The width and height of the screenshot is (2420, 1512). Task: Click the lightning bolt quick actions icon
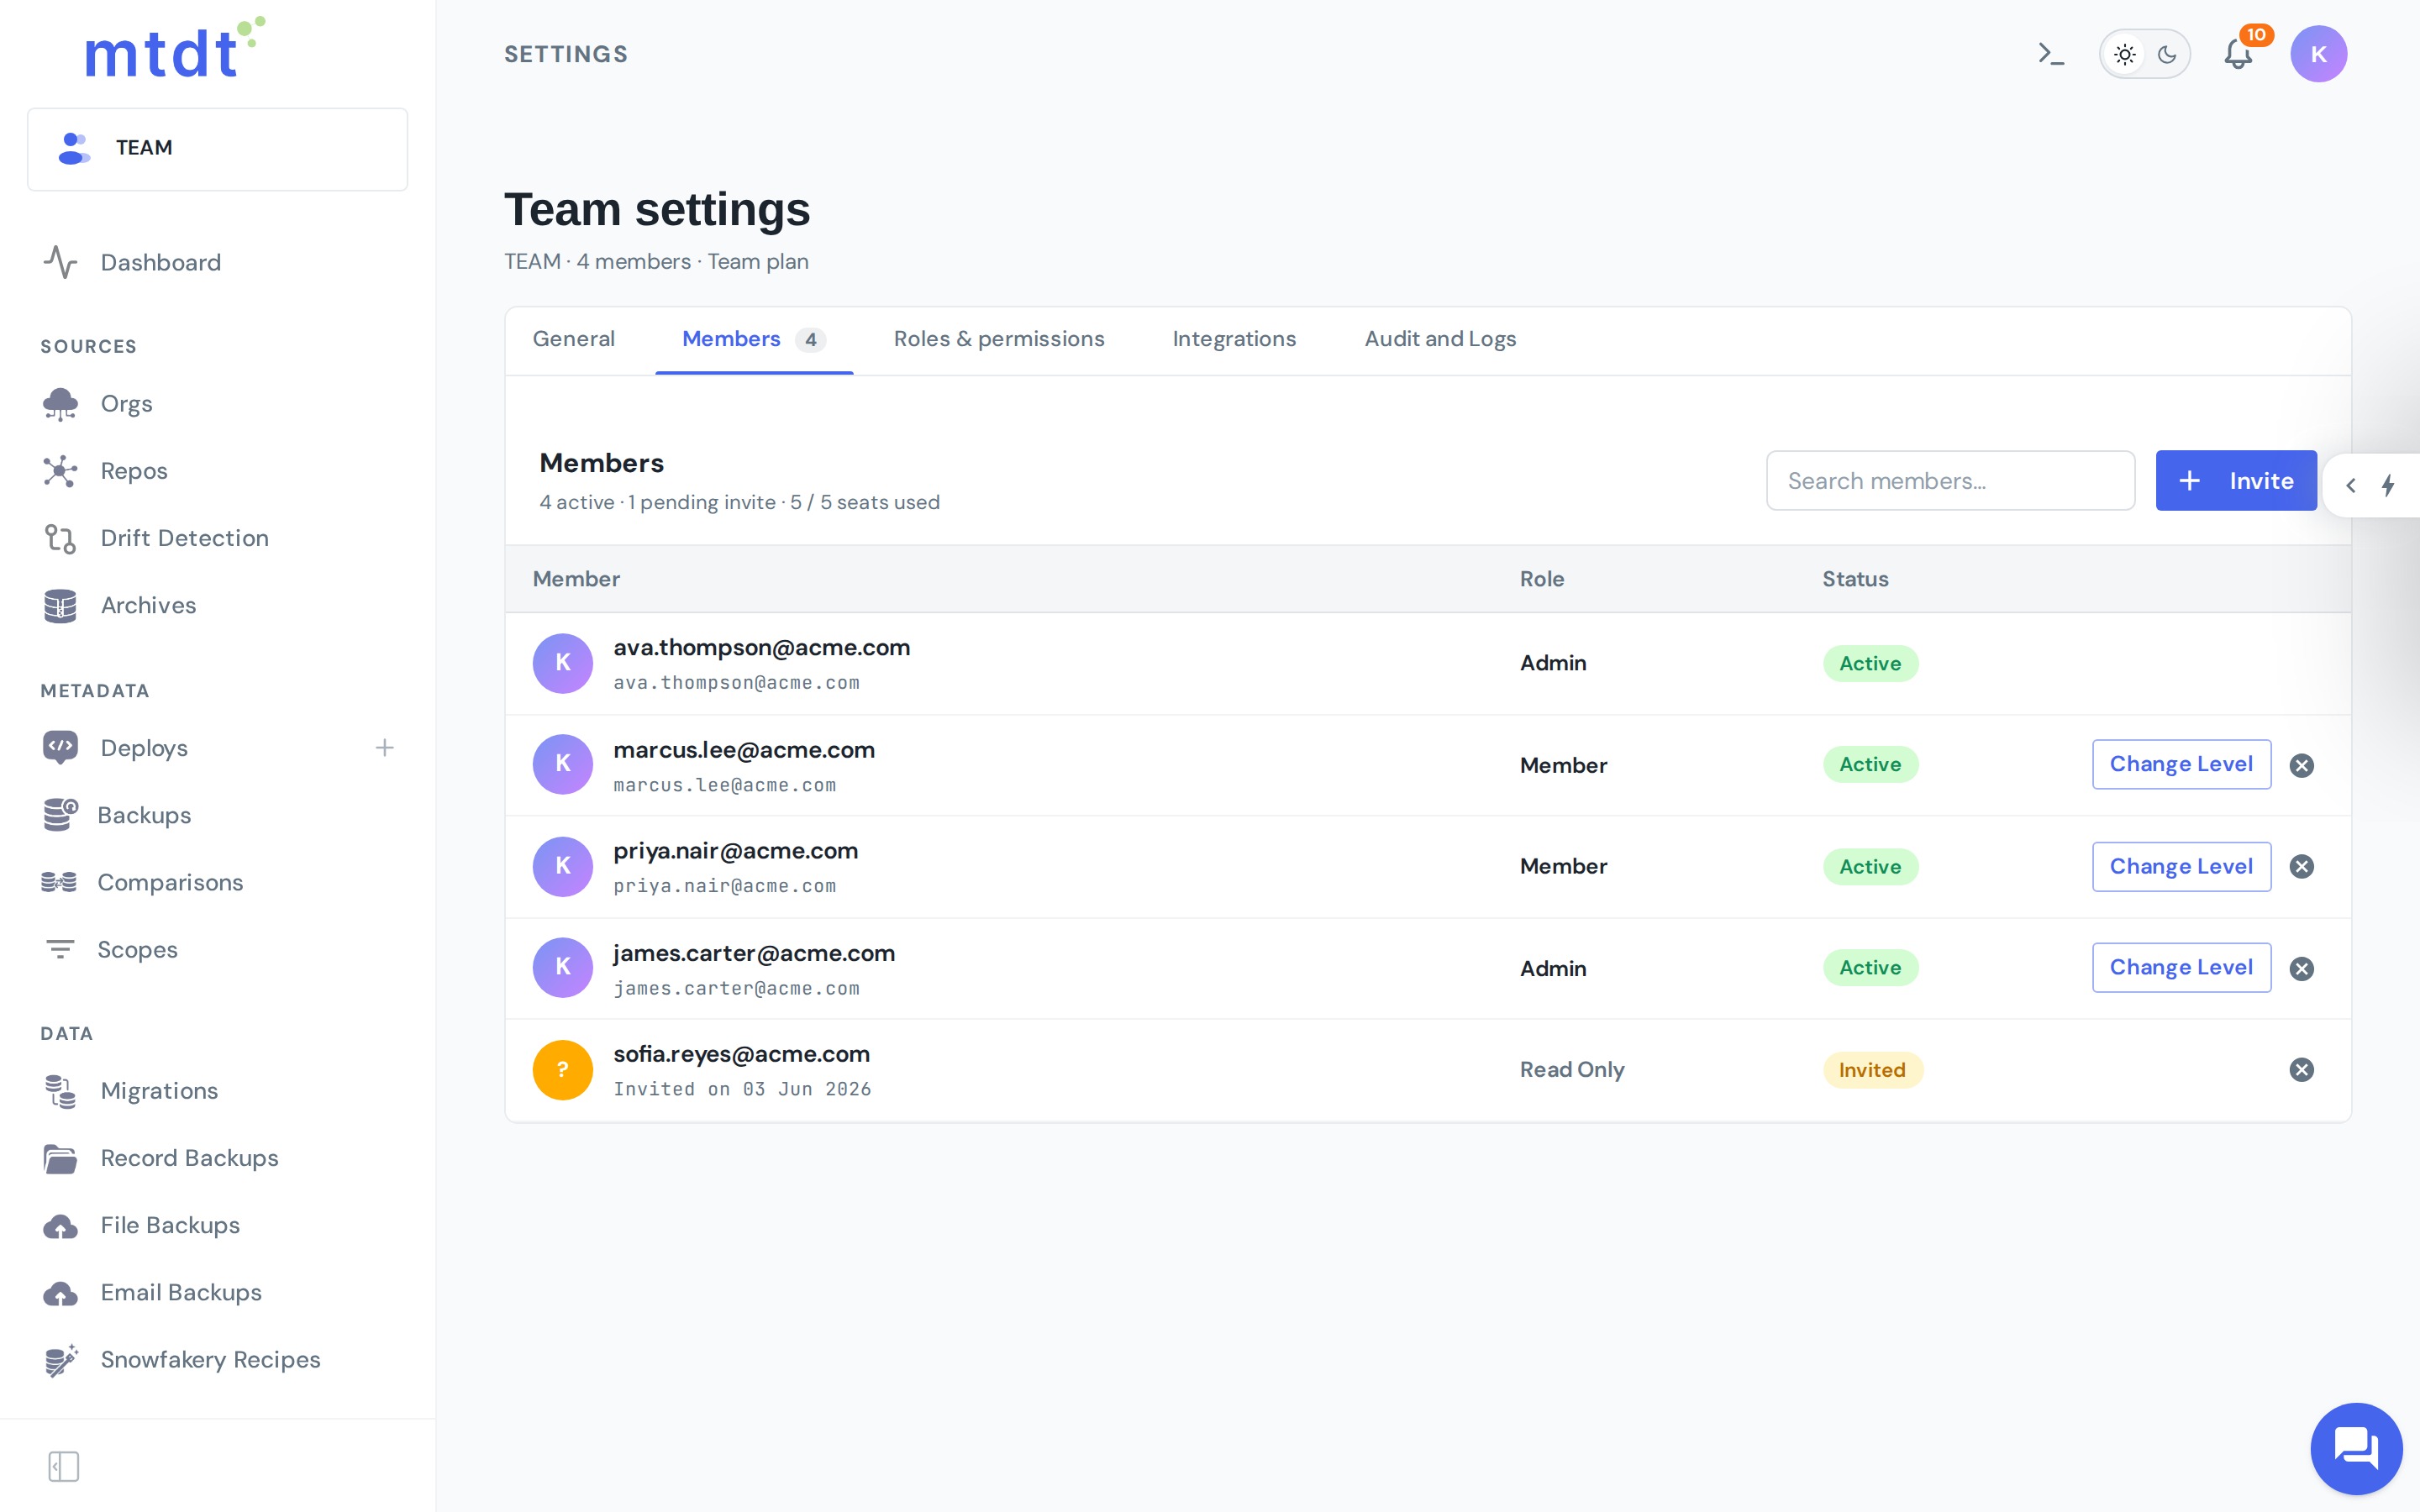(x=2388, y=485)
